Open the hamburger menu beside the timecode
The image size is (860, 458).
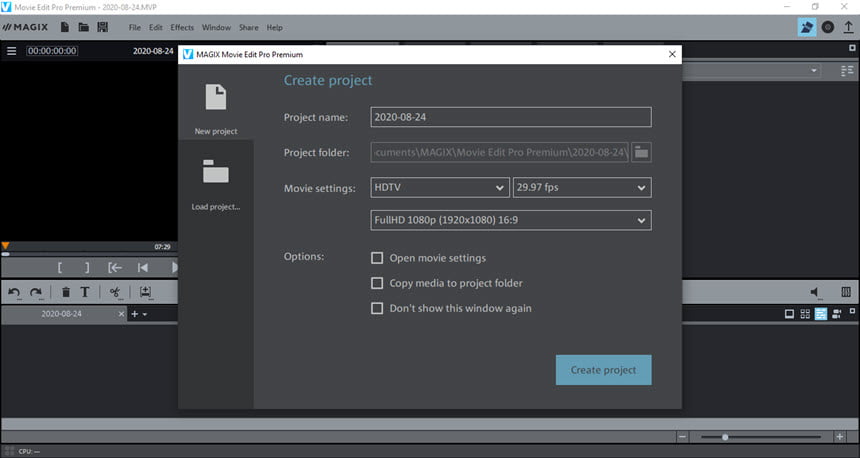pos(12,51)
